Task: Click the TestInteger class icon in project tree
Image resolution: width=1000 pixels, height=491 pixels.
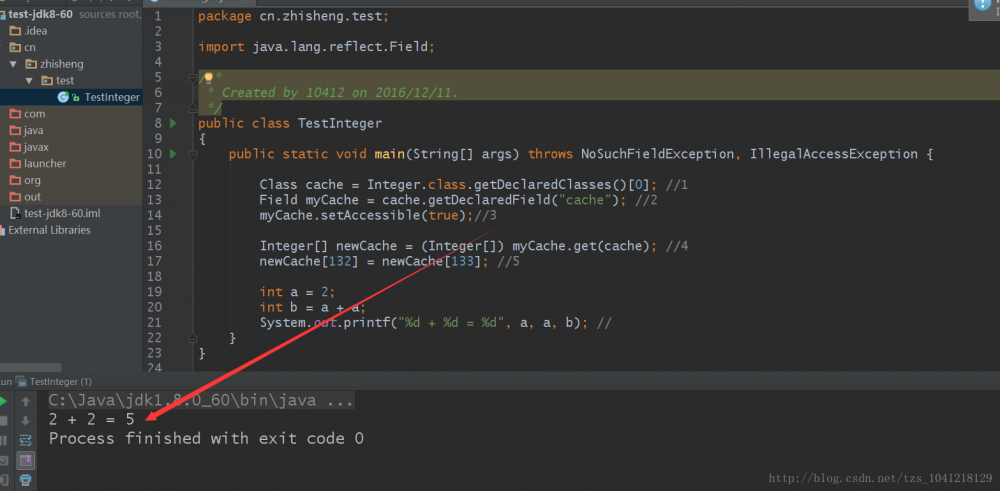Action: coord(62,97)
